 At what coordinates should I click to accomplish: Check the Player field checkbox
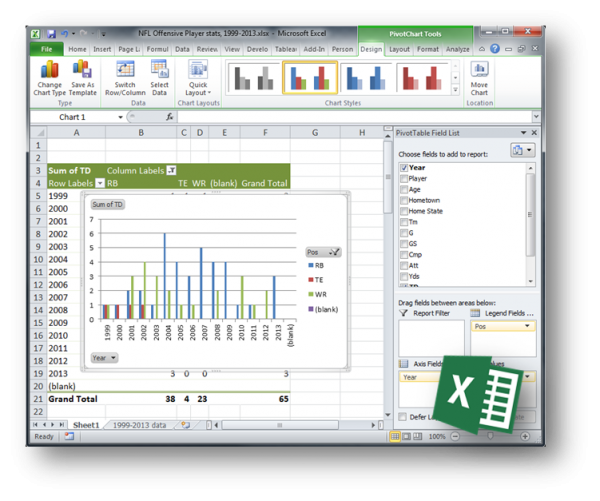coord(404,179)
